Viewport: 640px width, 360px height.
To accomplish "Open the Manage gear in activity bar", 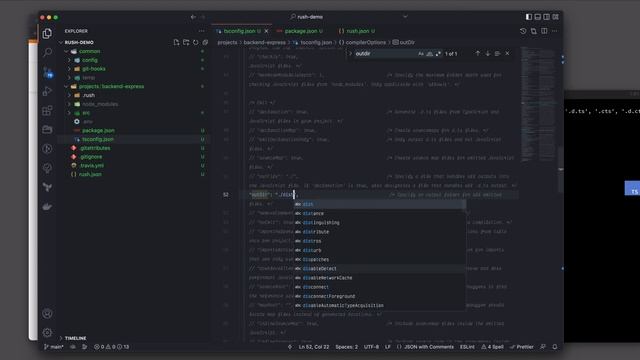I will point(47,333).
